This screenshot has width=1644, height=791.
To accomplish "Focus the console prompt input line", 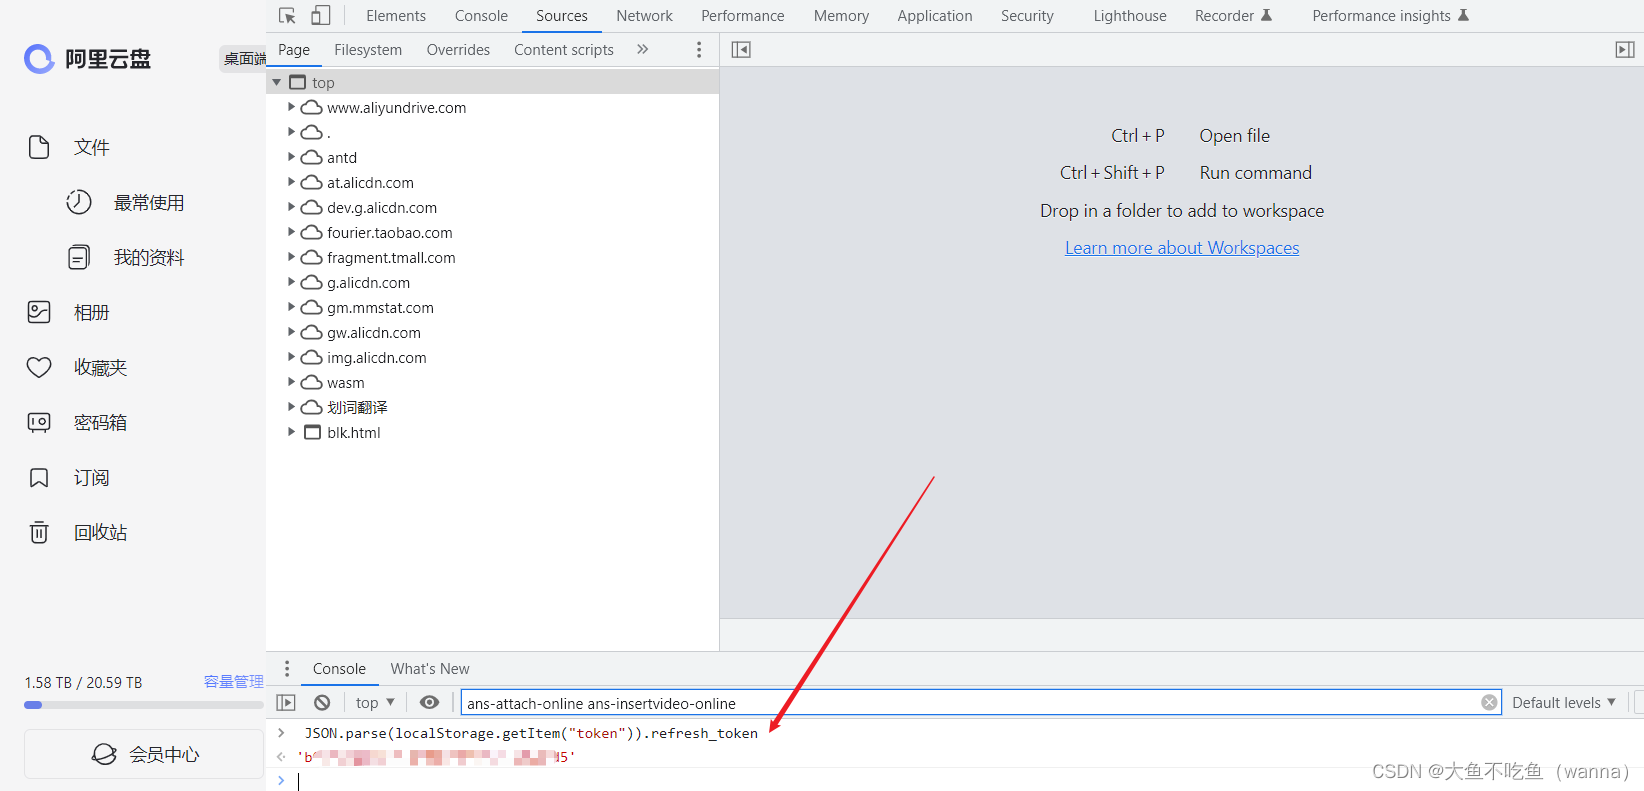I will 960,781.
